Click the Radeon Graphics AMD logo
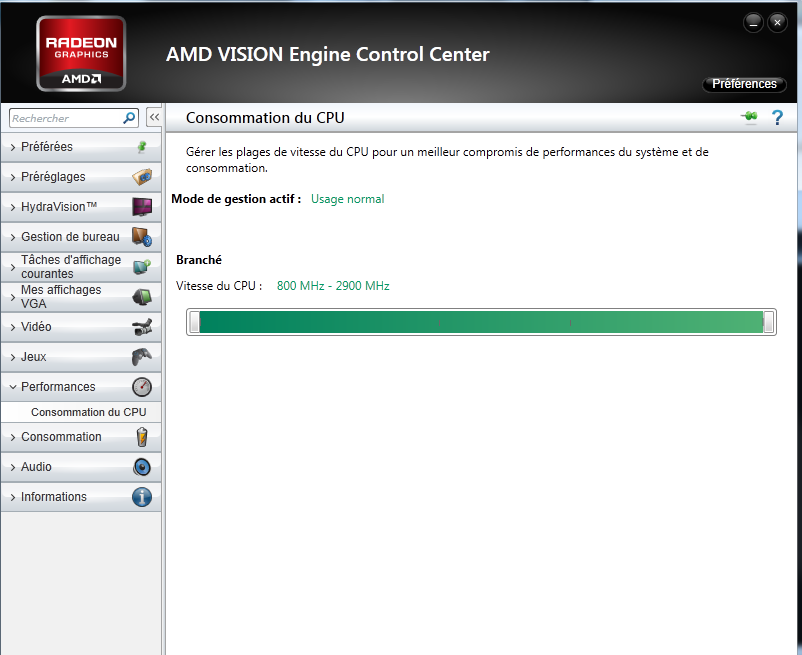802x655 pixels. click(x=81, y=54)
